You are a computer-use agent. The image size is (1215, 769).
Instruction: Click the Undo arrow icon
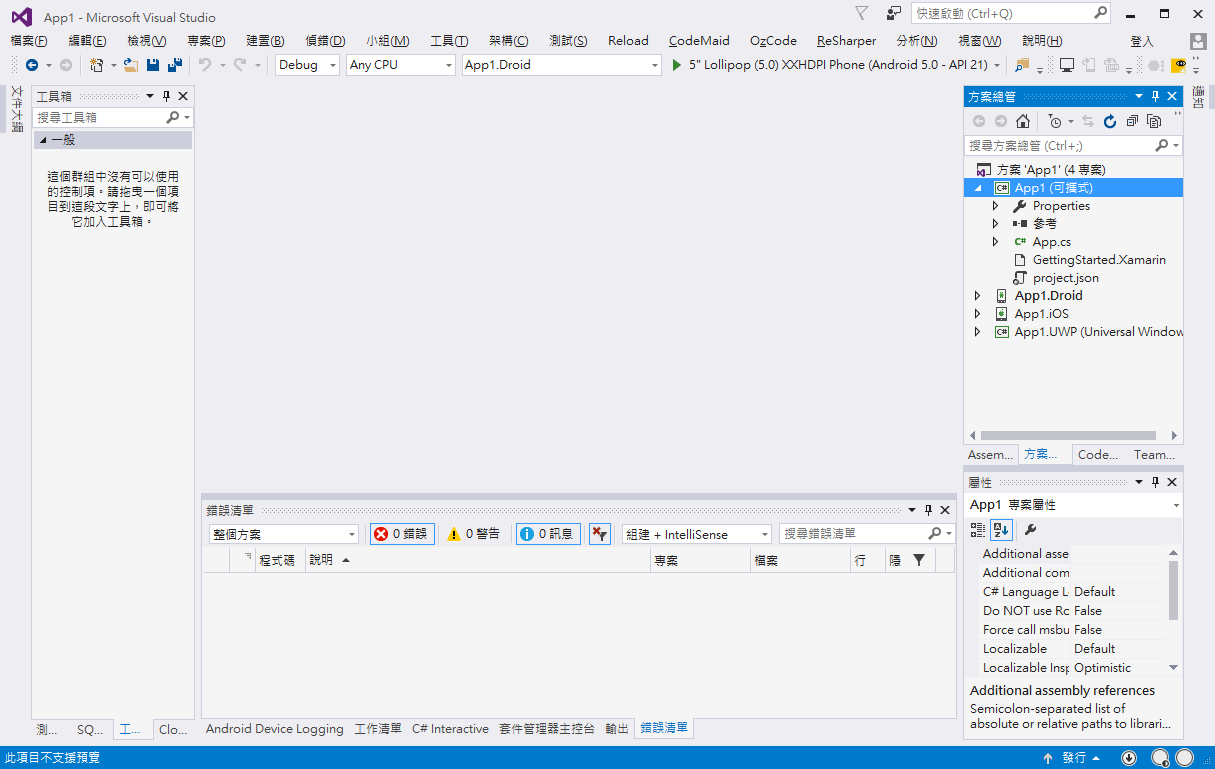point(204,65)
